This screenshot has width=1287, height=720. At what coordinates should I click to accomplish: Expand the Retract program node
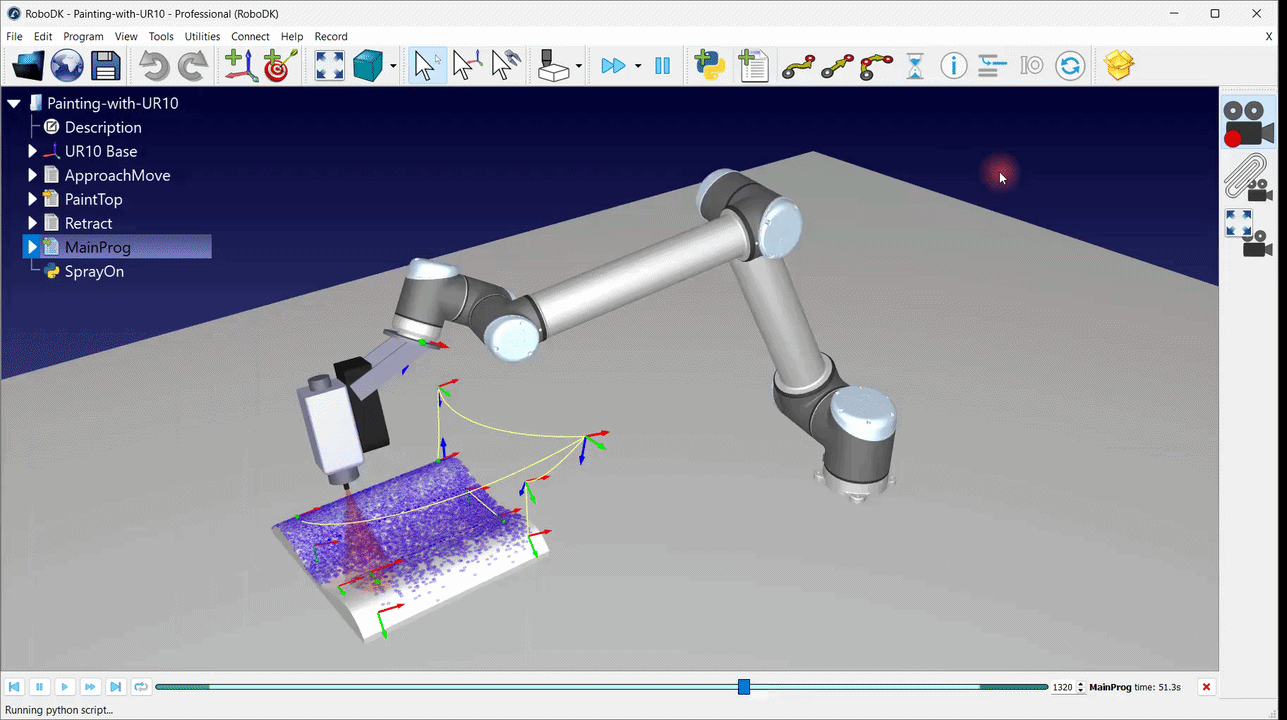pyautogui.click(x=32, y=223)
